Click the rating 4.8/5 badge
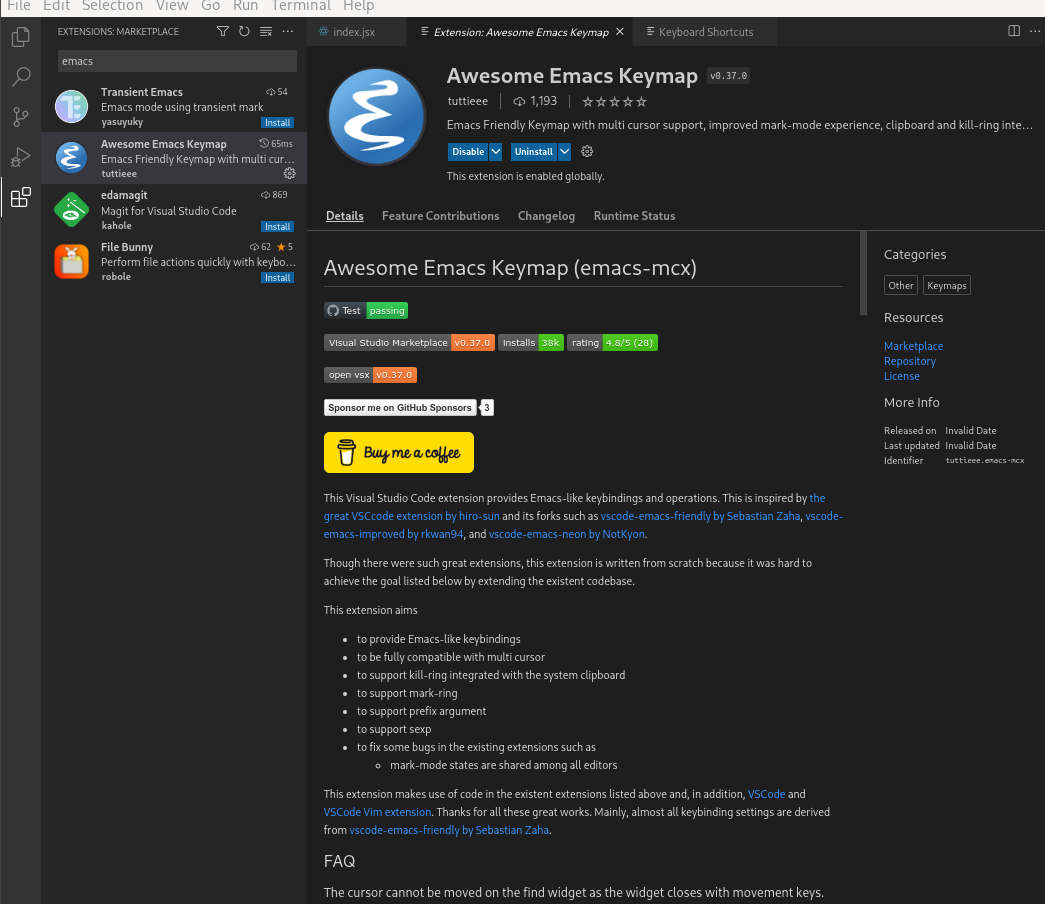 612,343
